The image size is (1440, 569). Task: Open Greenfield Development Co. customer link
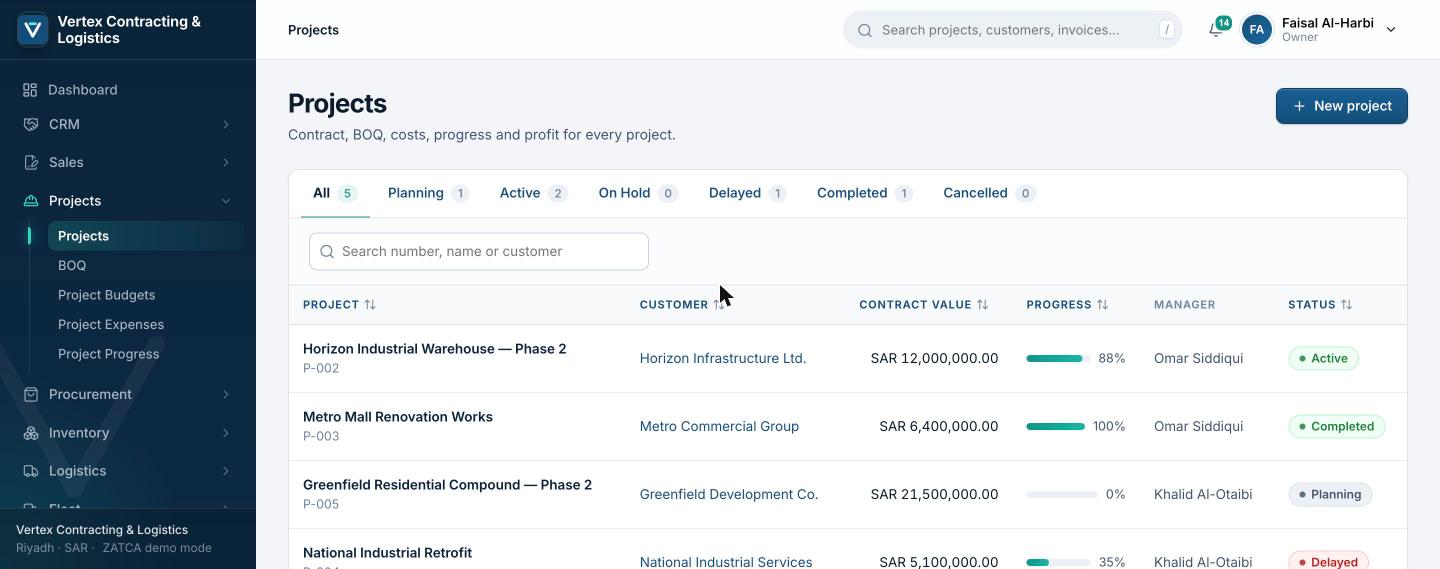[x=729, y=494]
